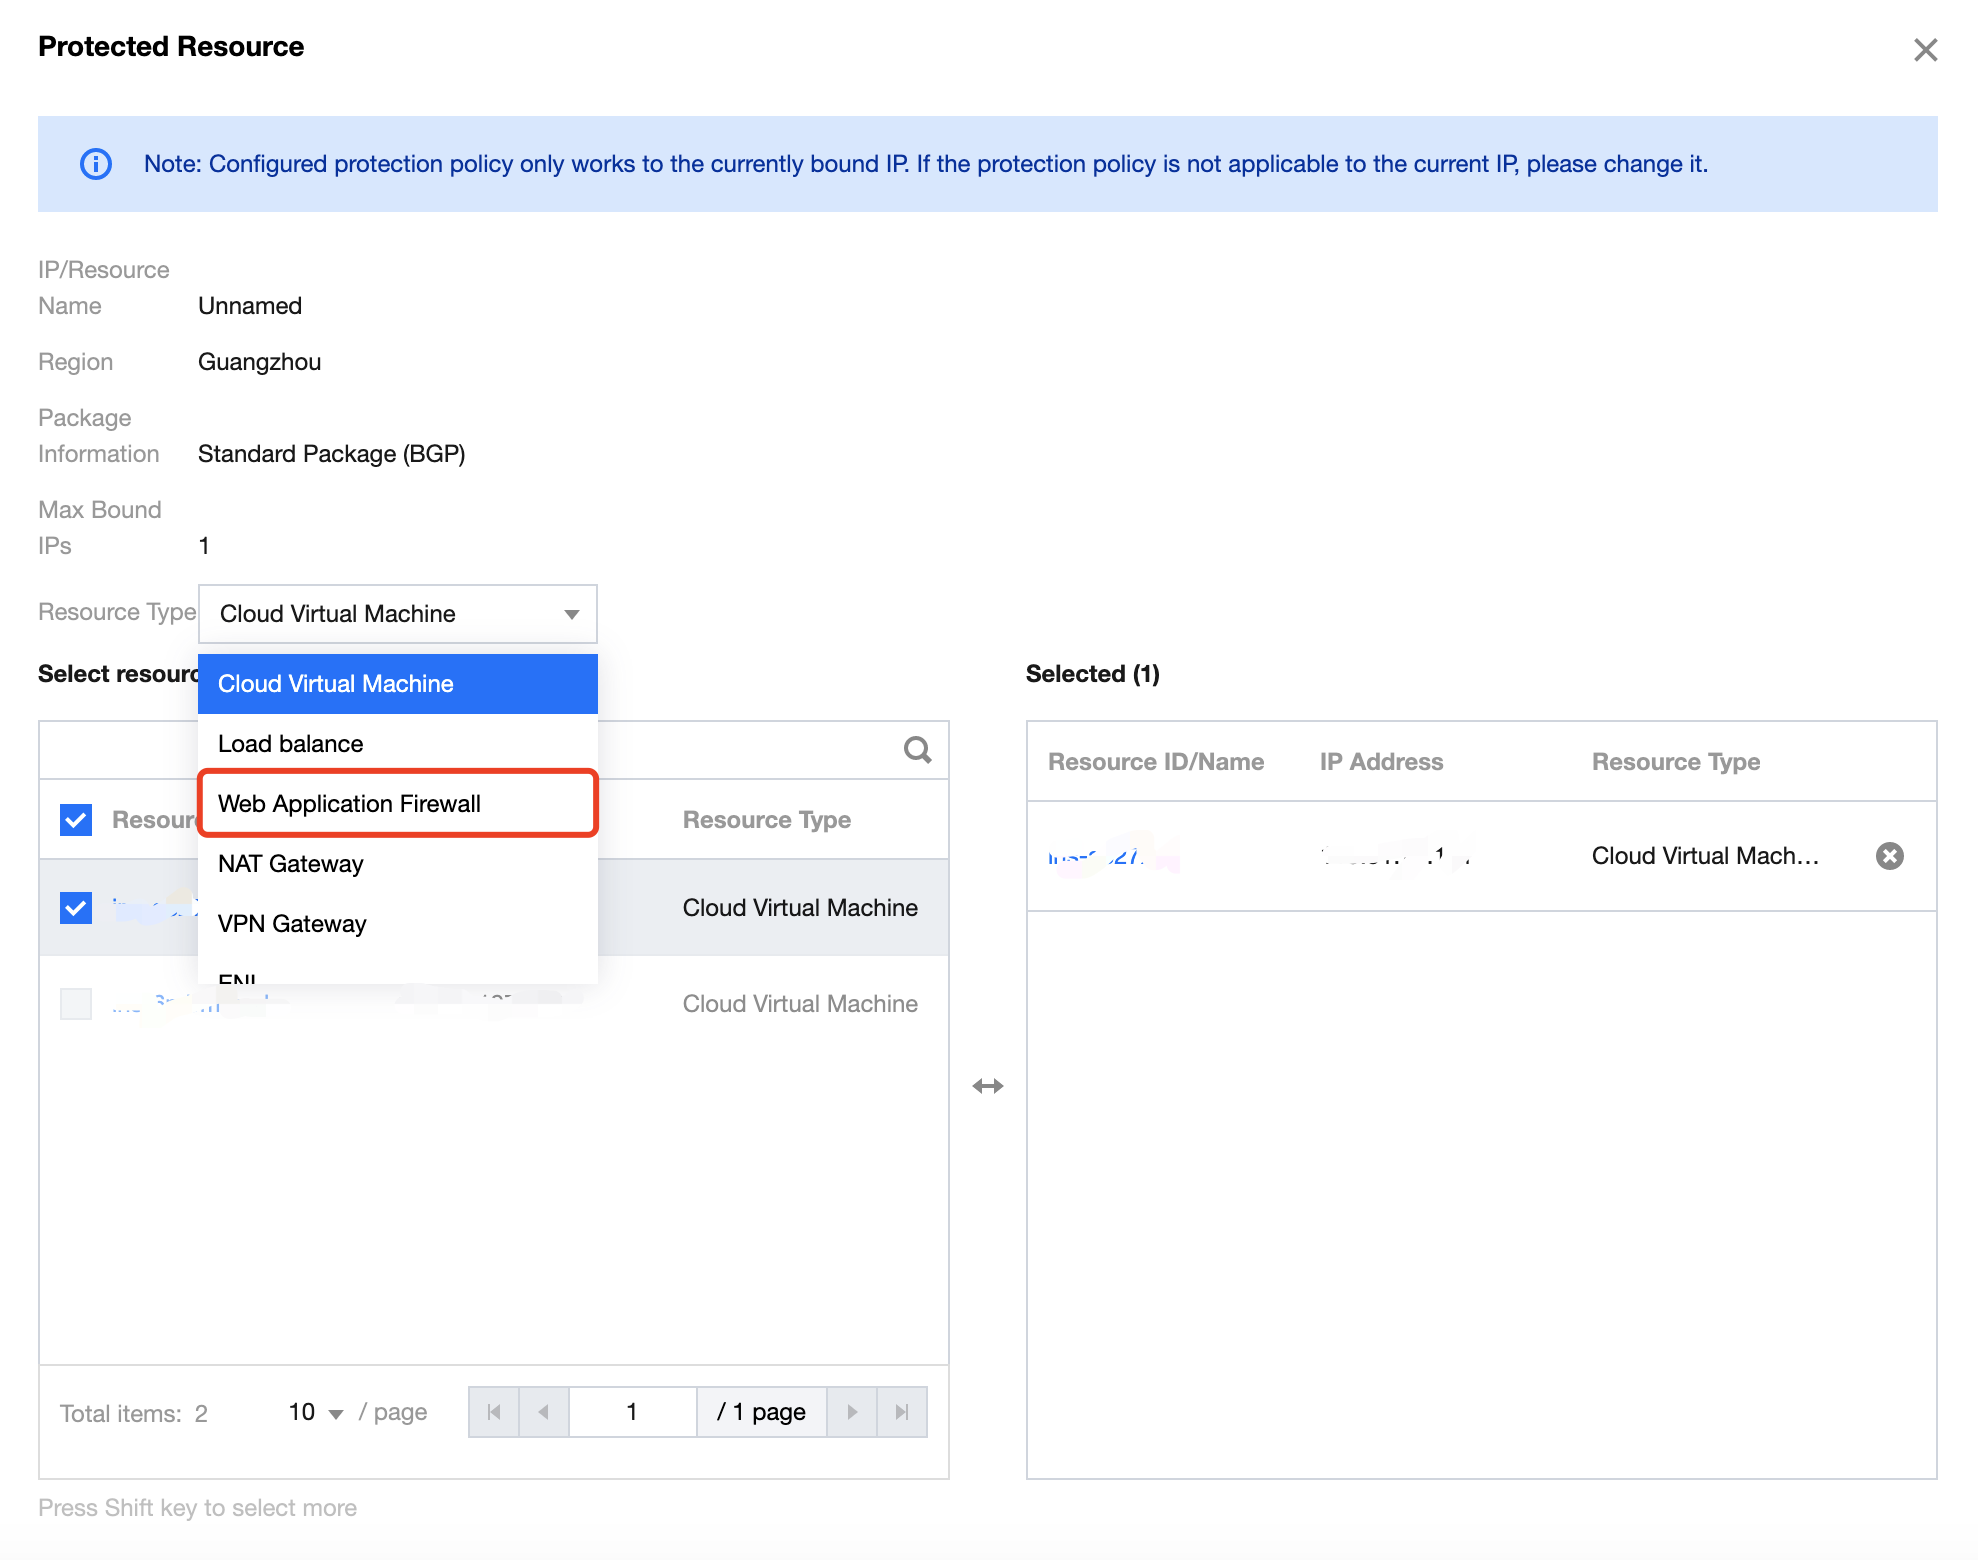Close the Protected Resource dialog
Image resolution: width=1978 pixels, height=1560 pixels.
(1925, 50)
